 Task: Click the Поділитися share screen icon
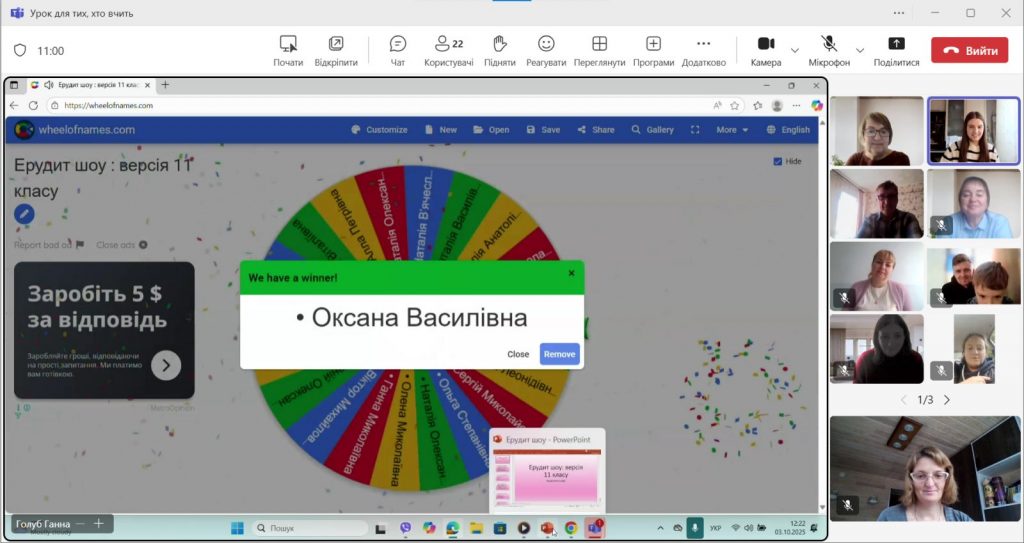coord(896,44)
